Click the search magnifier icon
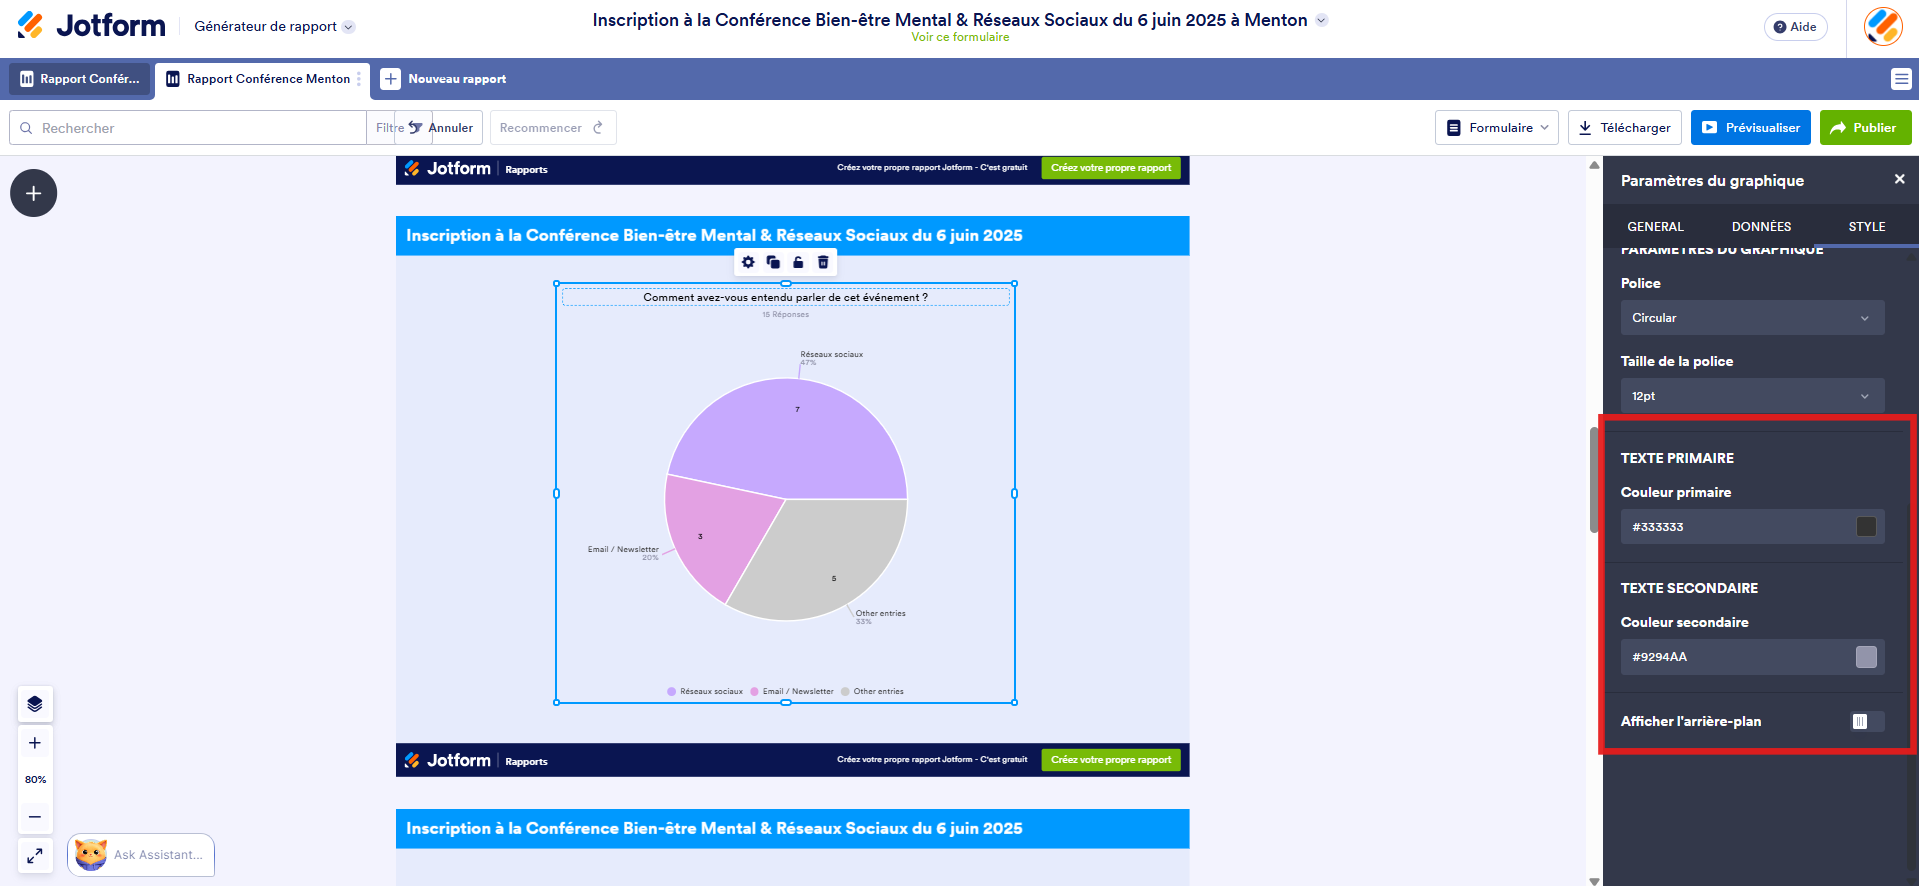The width and height of the screenshot is (1919, 886). point(27,128)
